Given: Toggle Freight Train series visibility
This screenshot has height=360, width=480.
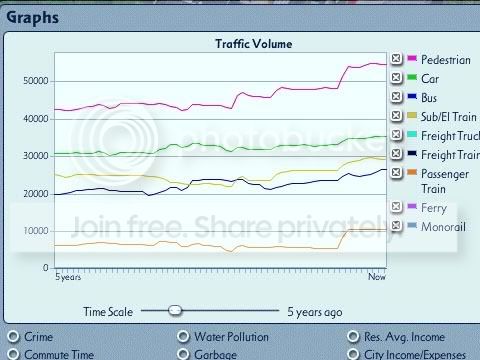Looking at the screenshot, I should [396, 154].
